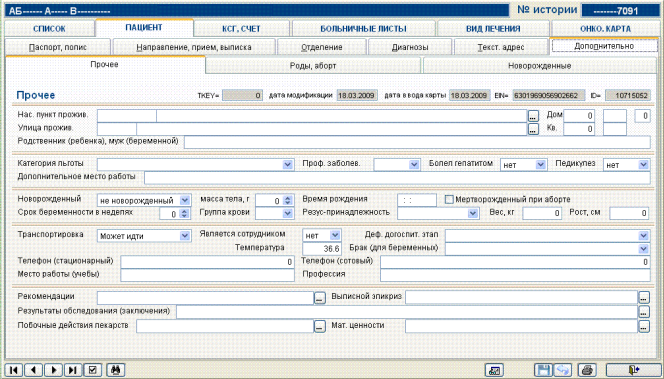Expand the Брак (для беременных) dropdown
This screenshot has width=664, height=379.
[x=644, y=249]
